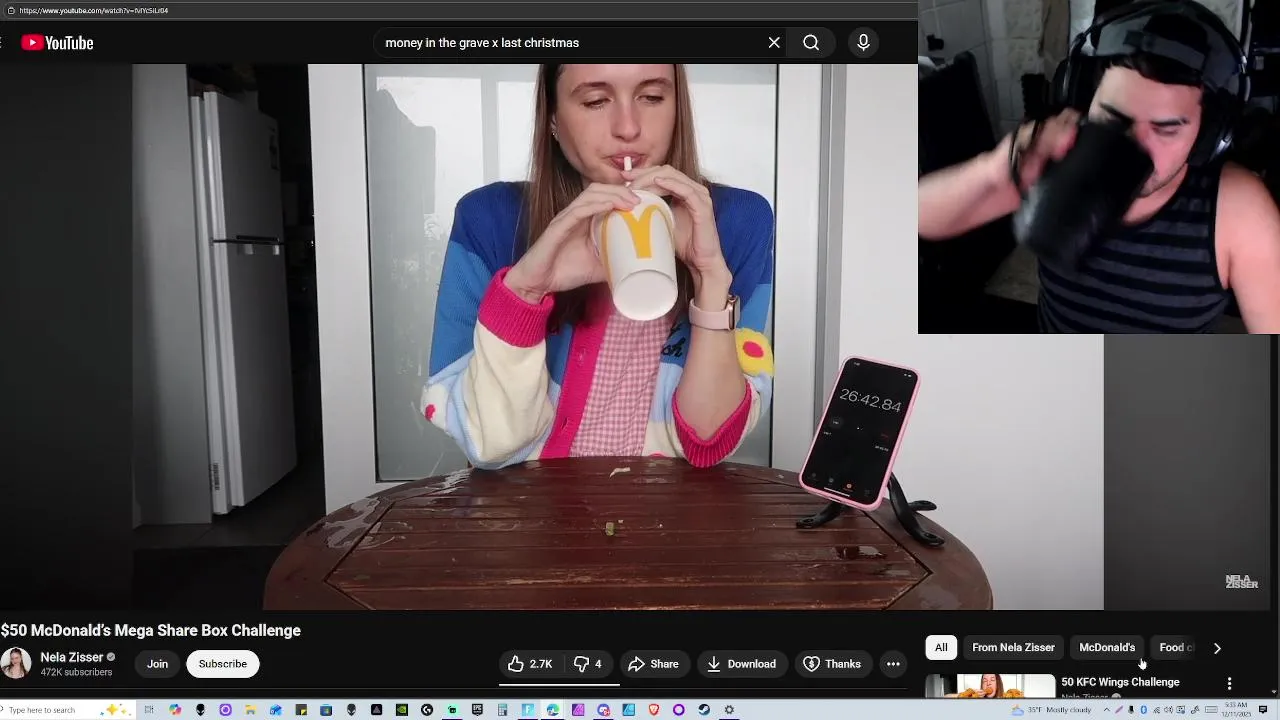Open the 50 KFC Wings Challenge title

tap(1120, 682)
